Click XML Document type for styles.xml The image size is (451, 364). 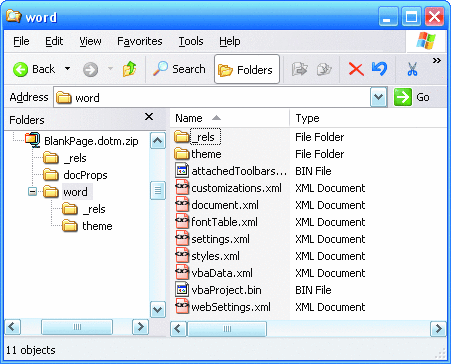pyautogui.click(x=330, y=256)
